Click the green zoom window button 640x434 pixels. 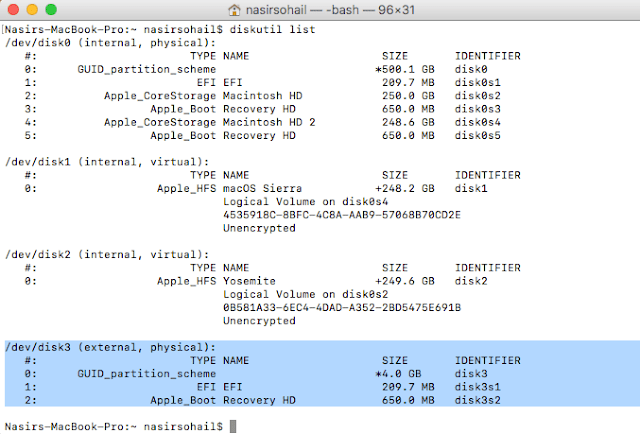(51, 9)
